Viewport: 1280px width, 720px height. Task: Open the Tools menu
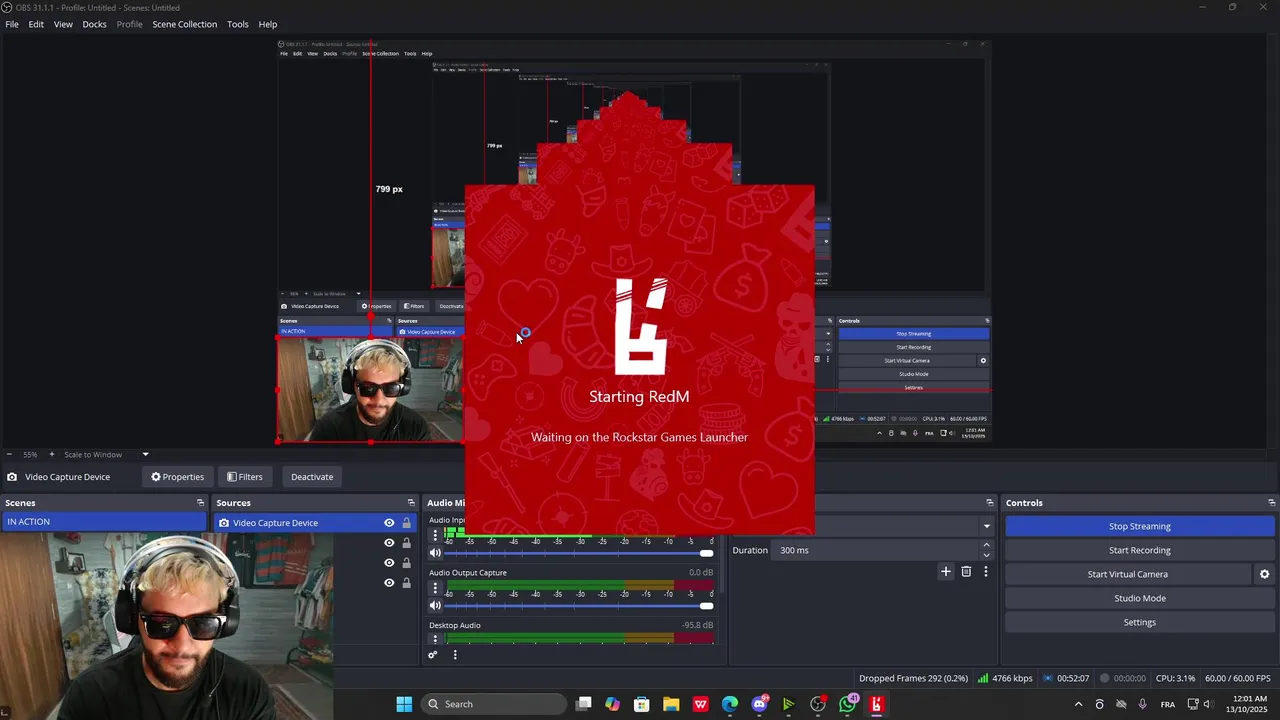pyautogui.click(x=238, y=24)
